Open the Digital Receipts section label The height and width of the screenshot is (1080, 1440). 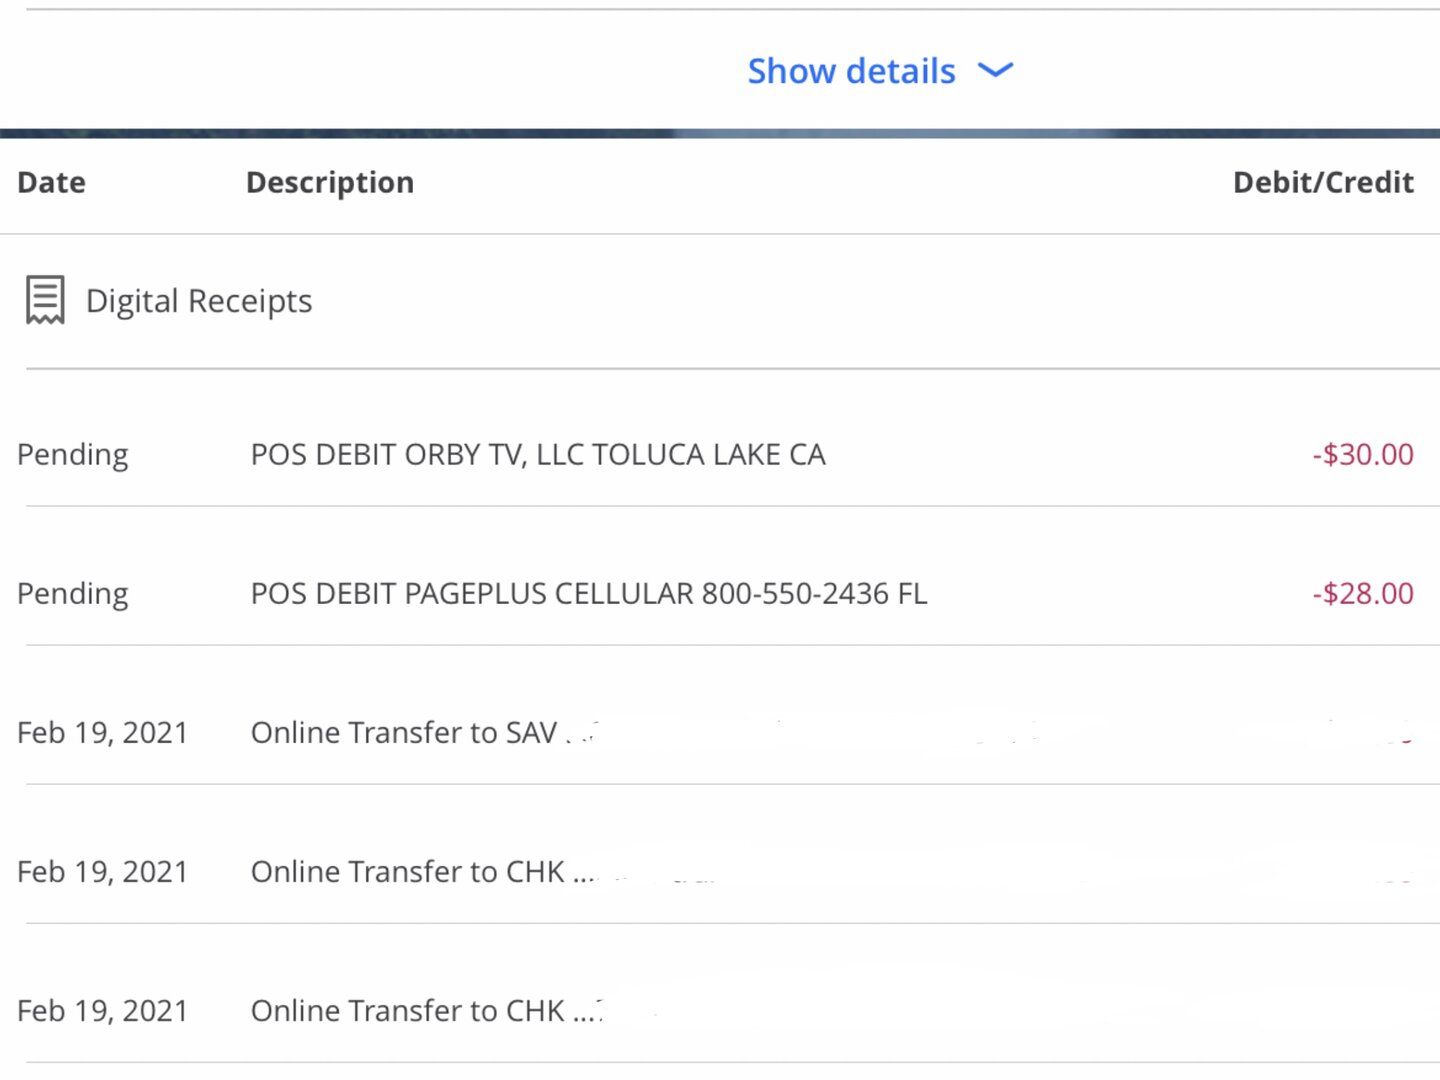[199, 301]
